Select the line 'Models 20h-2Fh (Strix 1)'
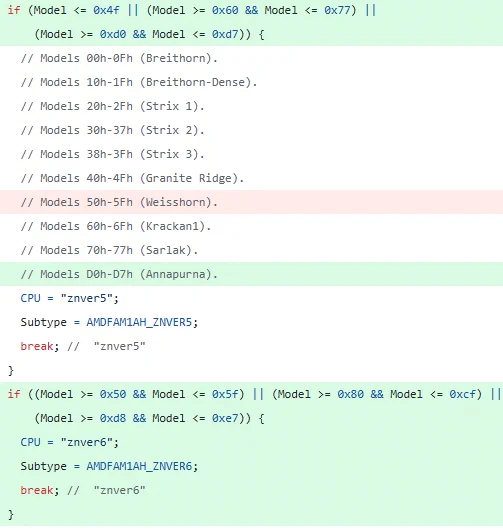Viewport: 503px width, 530px height. pyautogui.click(x=112, y=106)
